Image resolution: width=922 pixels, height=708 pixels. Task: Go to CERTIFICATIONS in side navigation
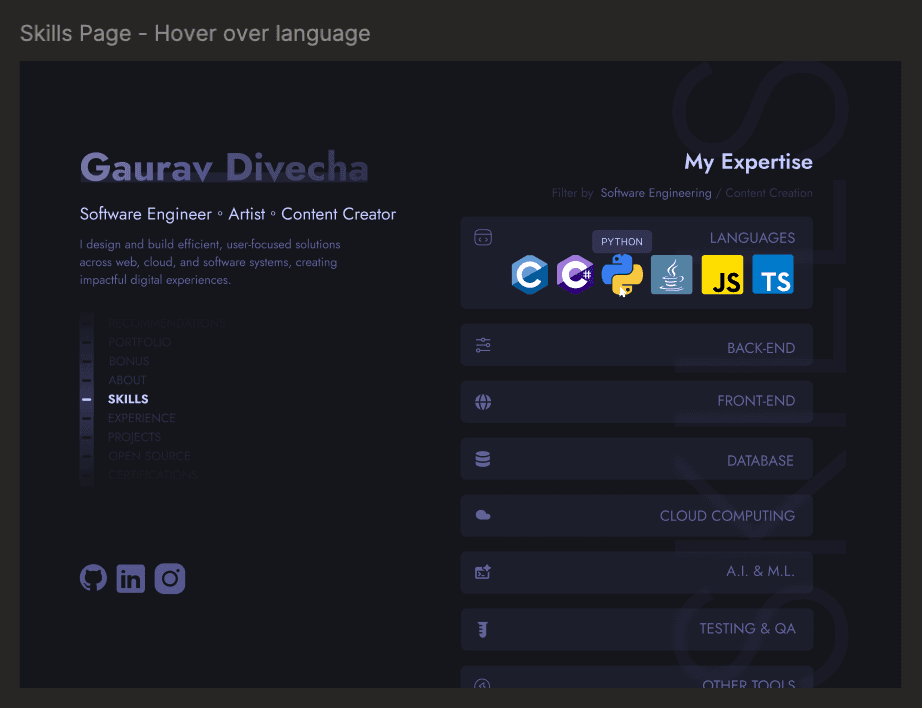(x=153, y=475)
